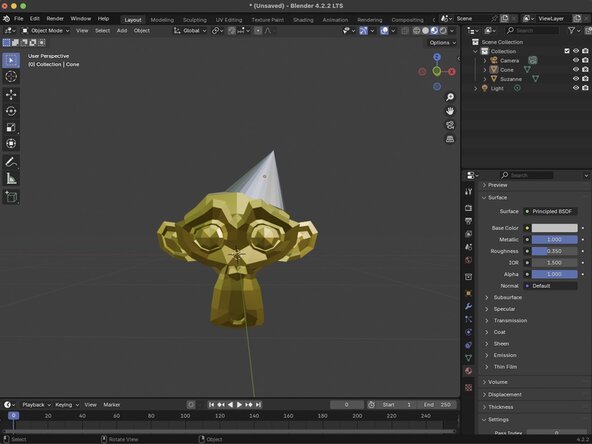This screenshot has width=592, height=444.
Task: Switch to wireframe viewport shading
Action: click(x=416, y=31)
